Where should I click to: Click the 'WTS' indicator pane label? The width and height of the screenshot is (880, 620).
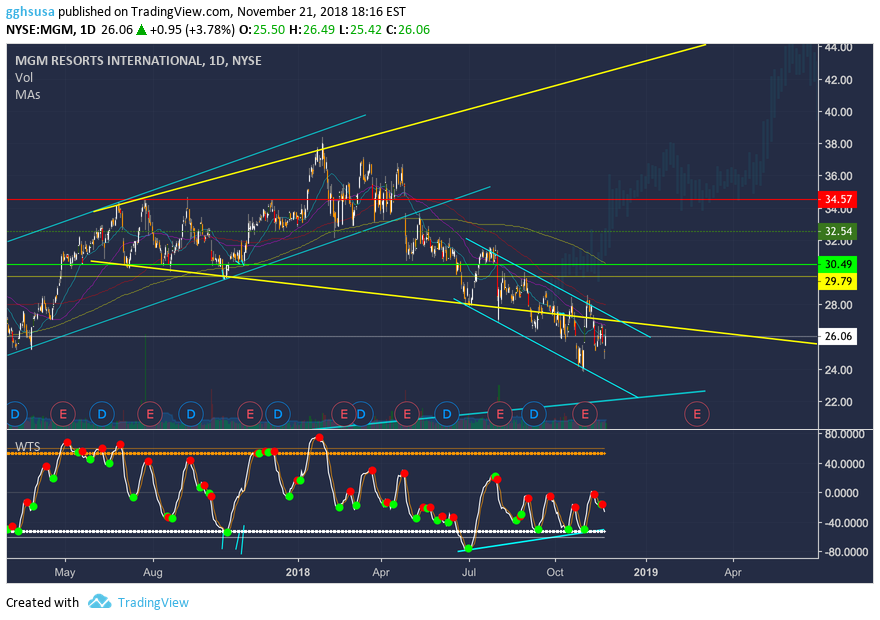tap(28, 447)
